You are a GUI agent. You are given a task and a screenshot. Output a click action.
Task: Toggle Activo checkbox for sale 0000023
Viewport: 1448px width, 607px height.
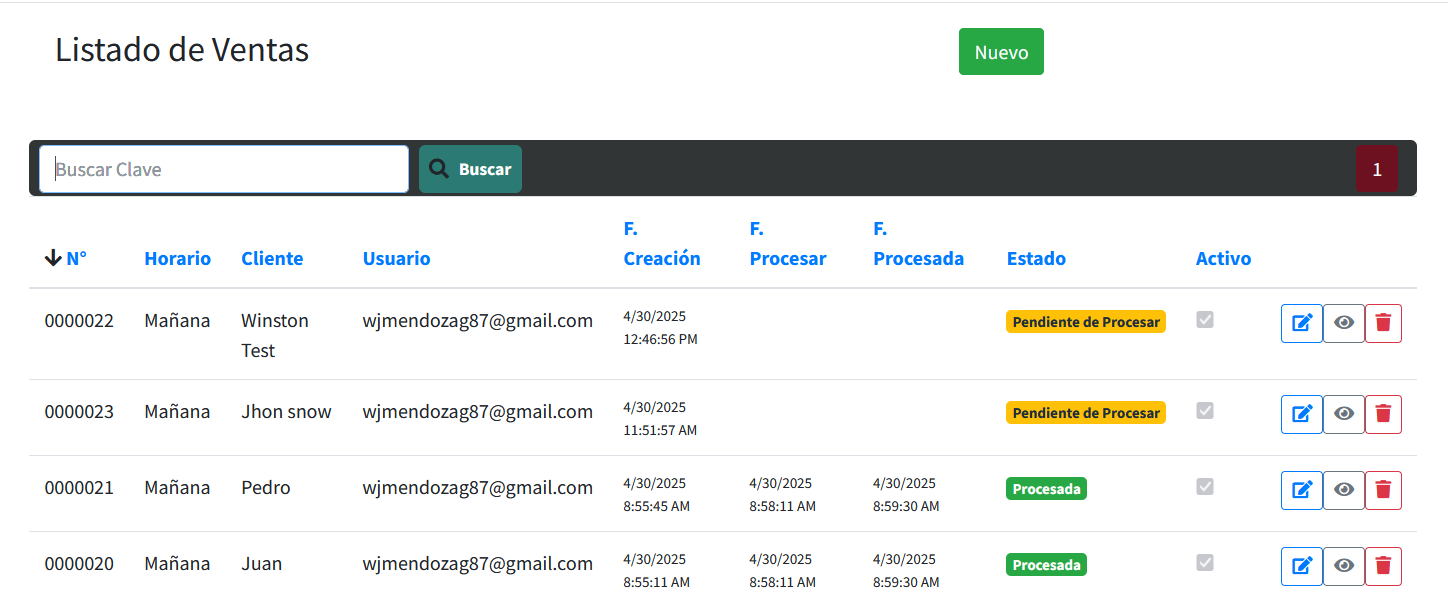point(1205,411)
